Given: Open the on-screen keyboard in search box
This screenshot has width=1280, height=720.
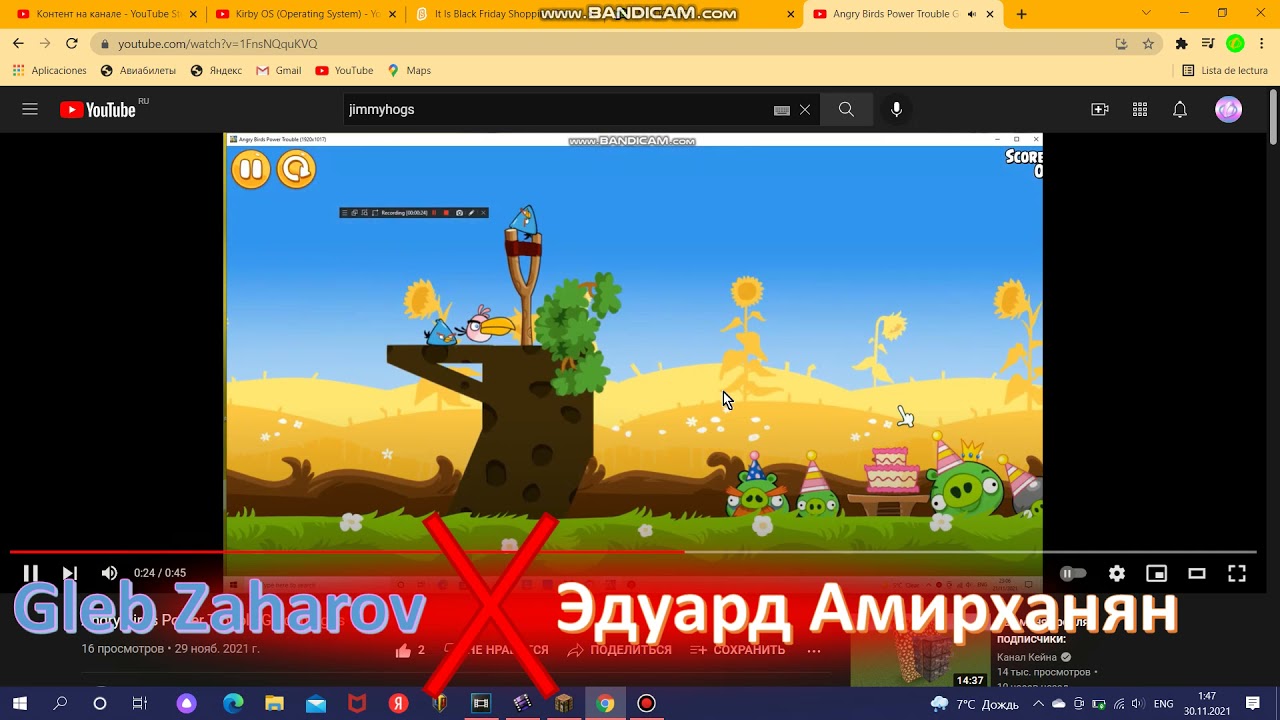Looking at the screenshot, I should point(782,110).
